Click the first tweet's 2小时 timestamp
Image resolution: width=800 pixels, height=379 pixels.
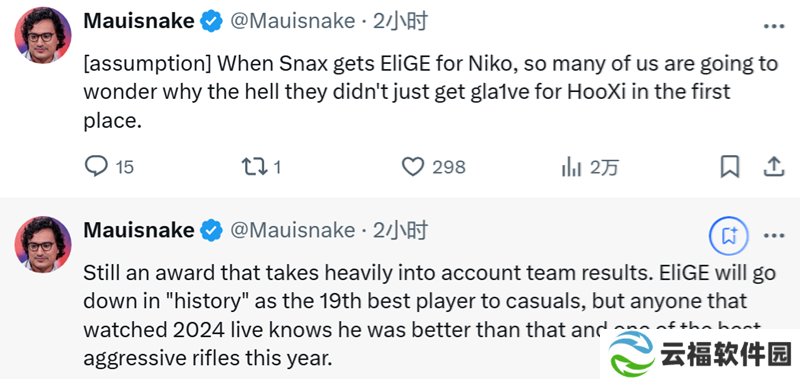coord(400,21)
